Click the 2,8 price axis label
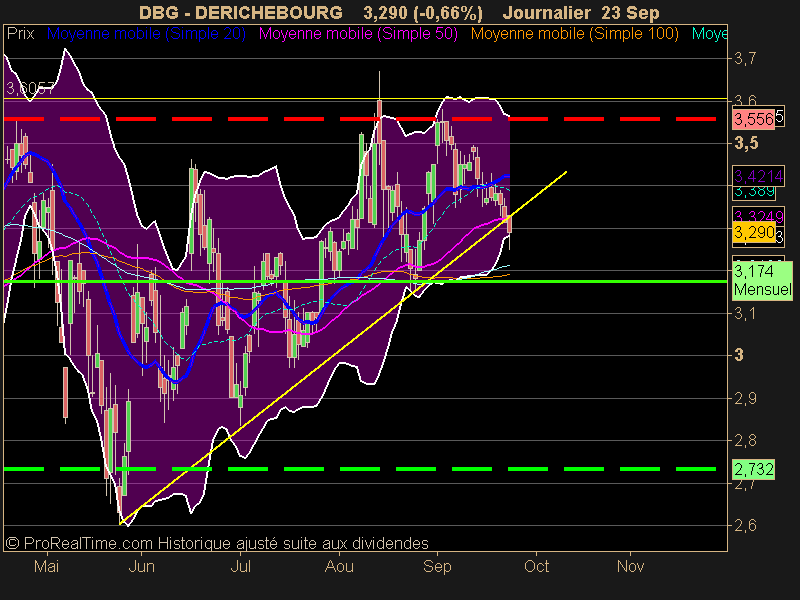Viewport: 800px width, 600px height. 745,440
